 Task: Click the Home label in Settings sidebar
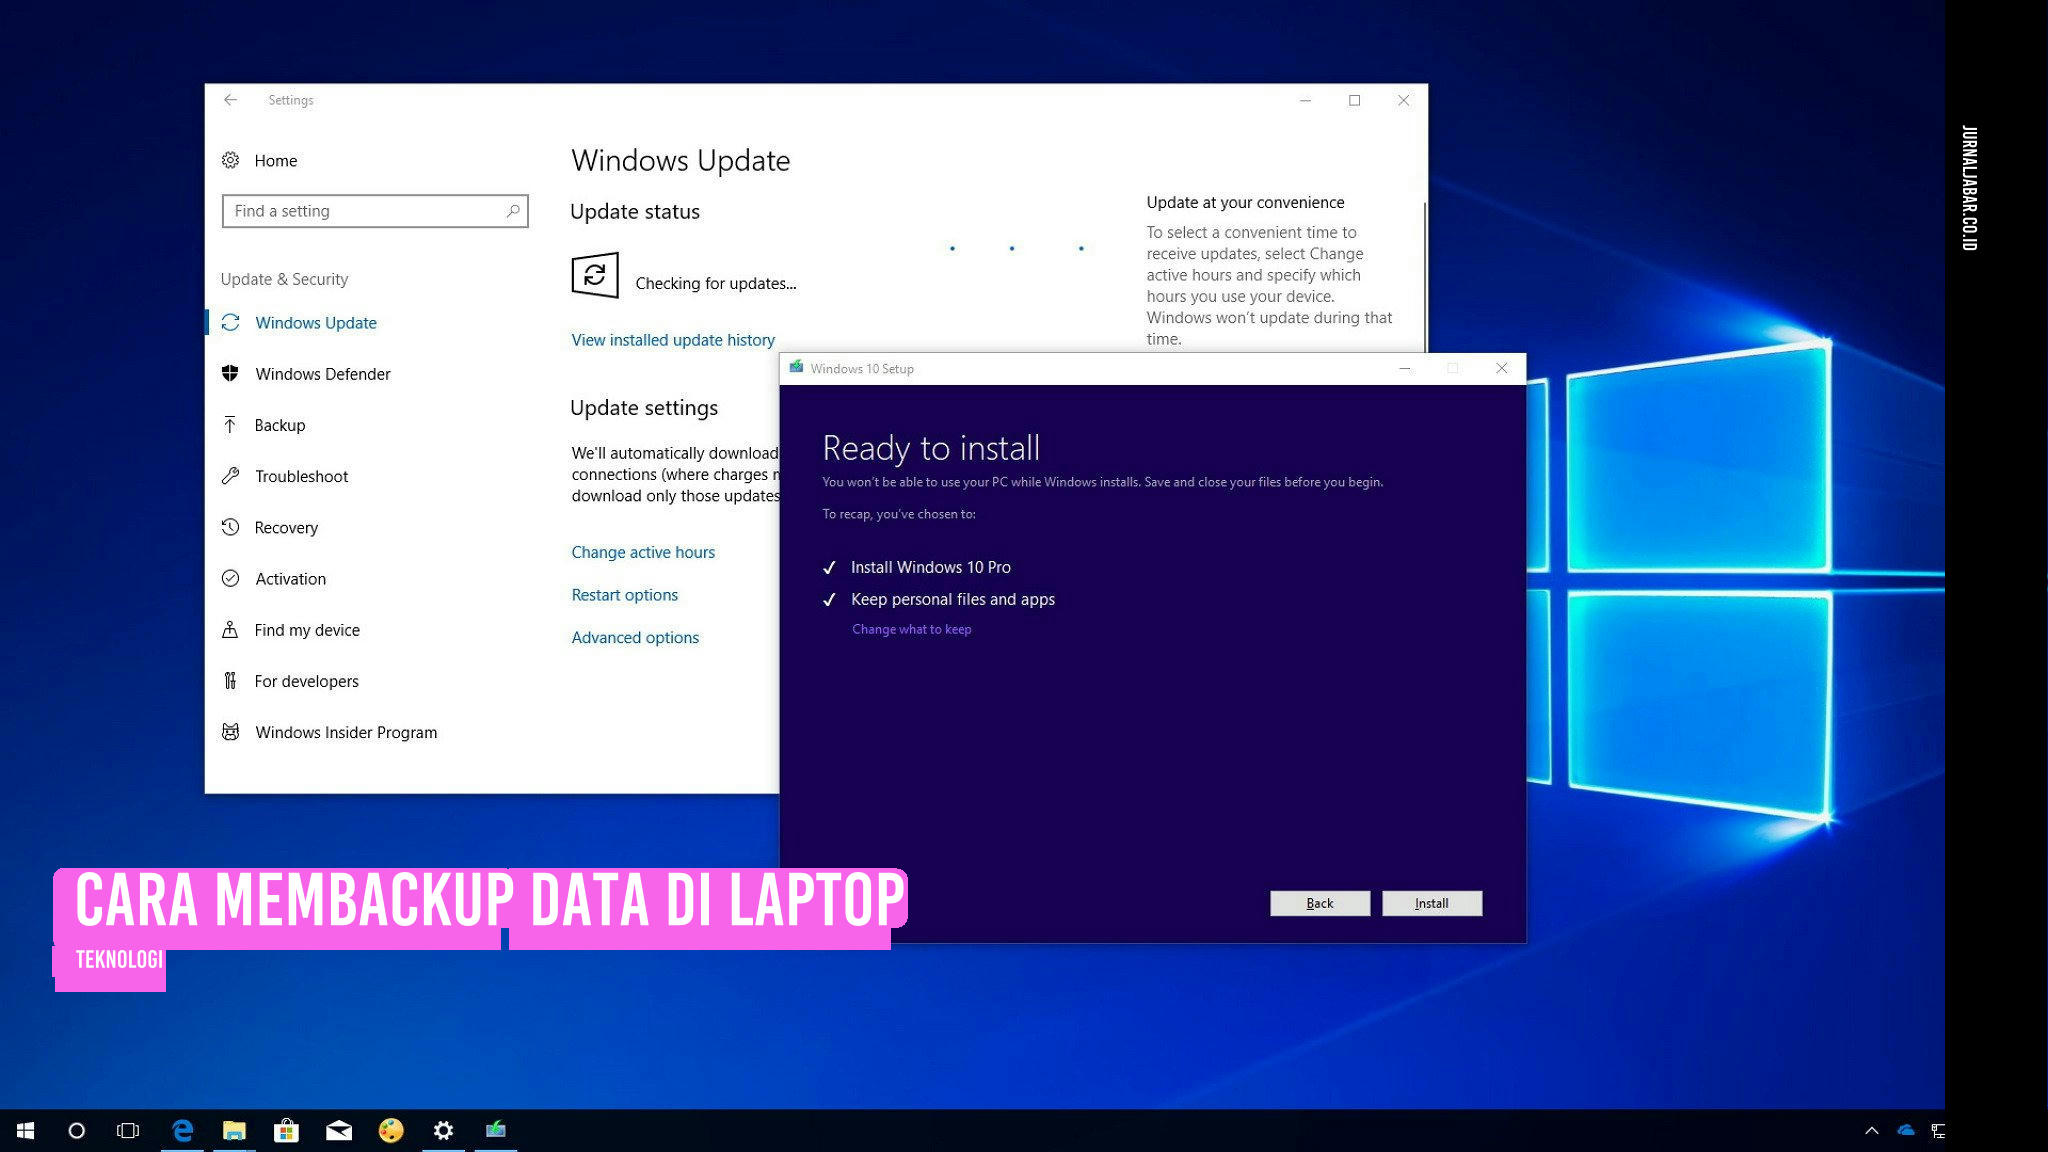(x=275, y=160)
